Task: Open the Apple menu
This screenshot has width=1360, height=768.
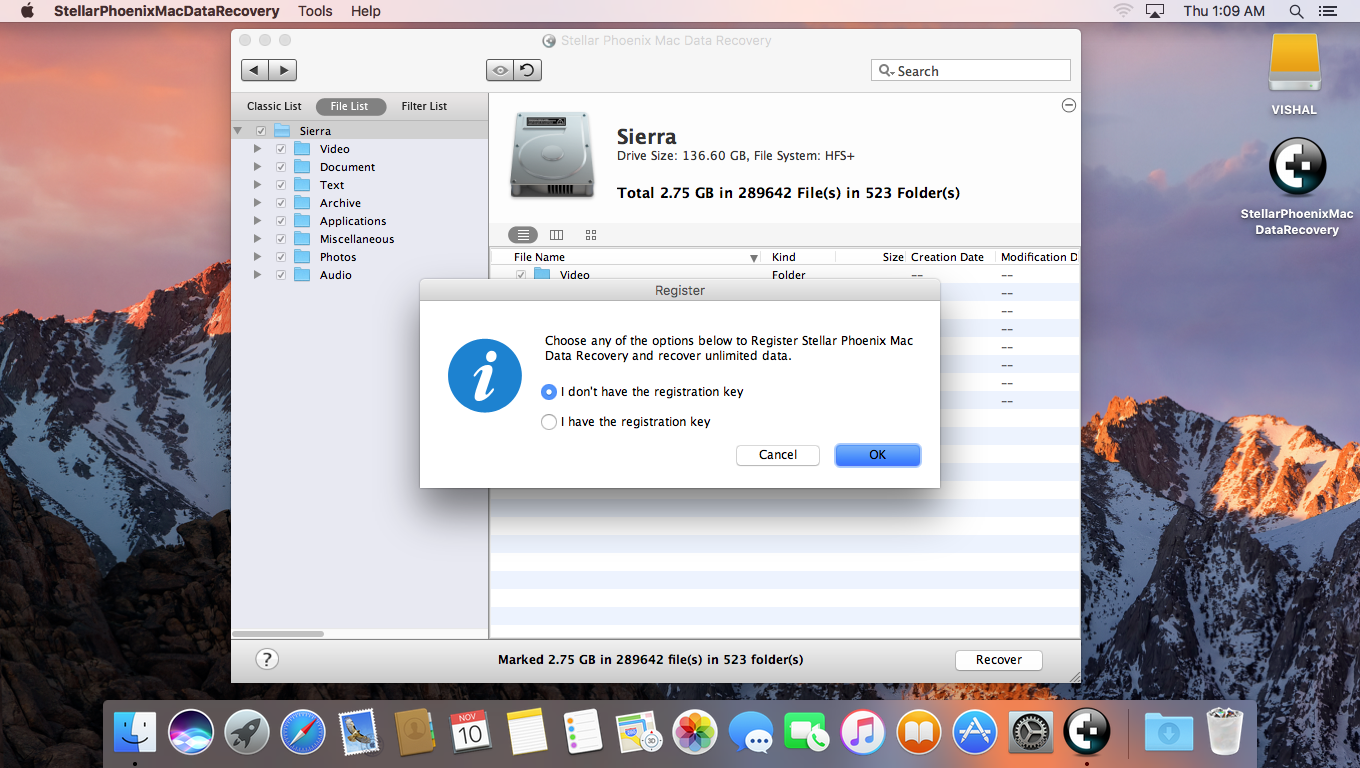Action: (x=27, y=11)
